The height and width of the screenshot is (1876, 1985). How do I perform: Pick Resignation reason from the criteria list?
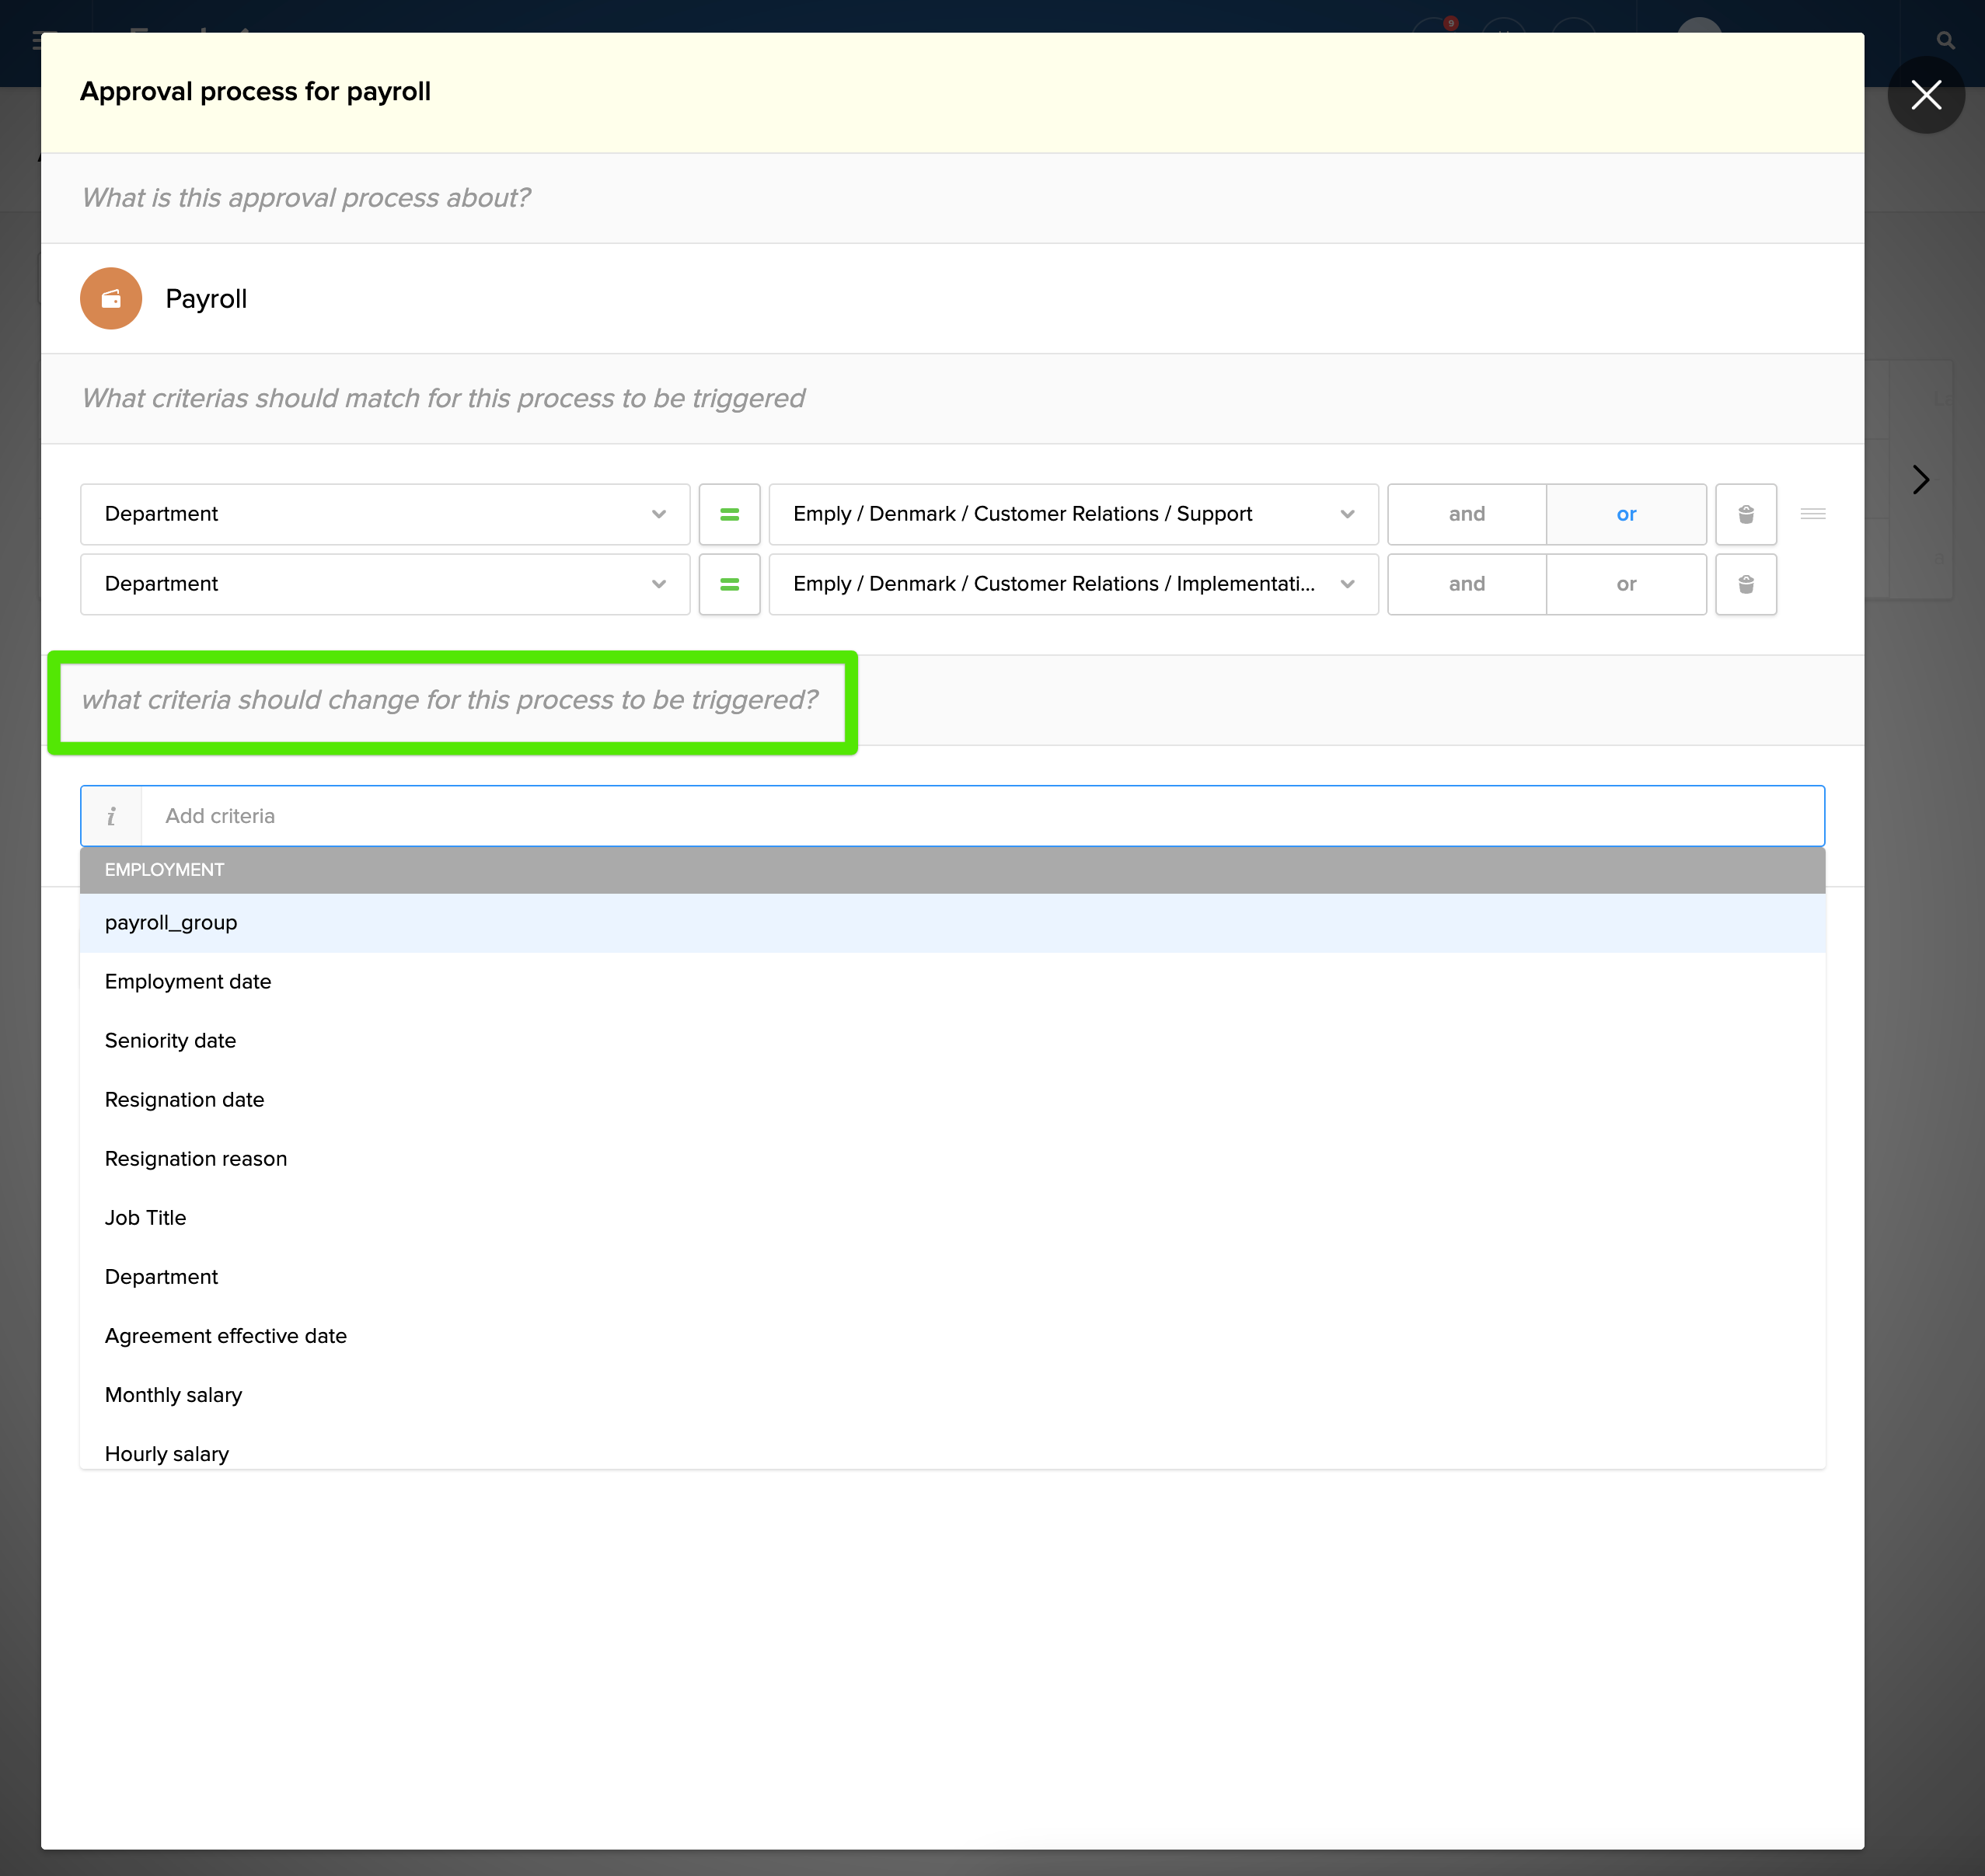click(196, 1159)
